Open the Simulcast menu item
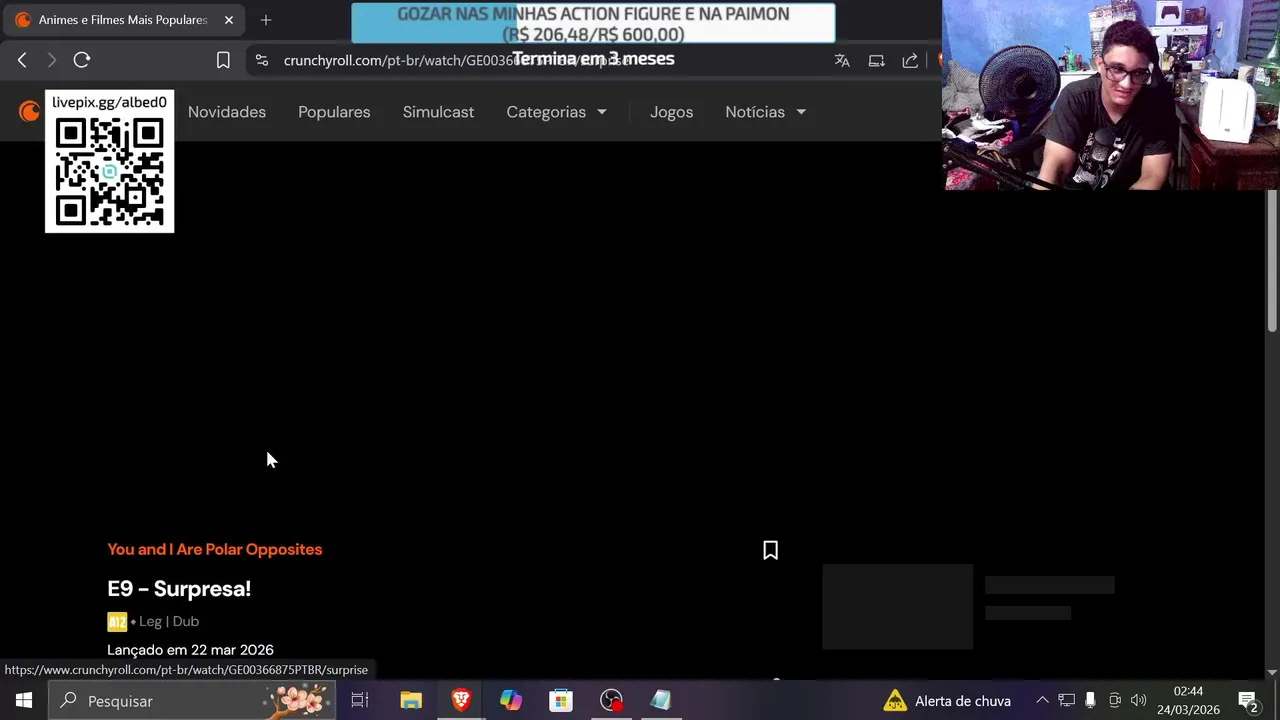 pos(438,112)
